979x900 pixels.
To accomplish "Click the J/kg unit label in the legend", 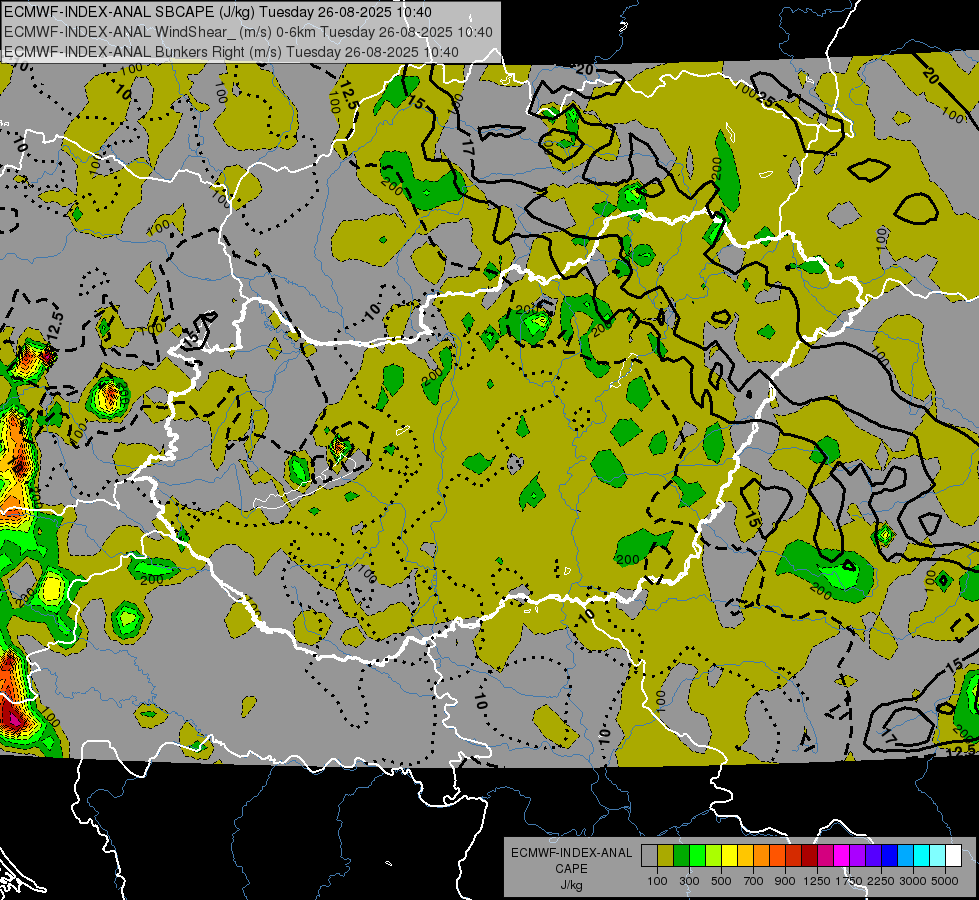I will click(x=572, y=885).
